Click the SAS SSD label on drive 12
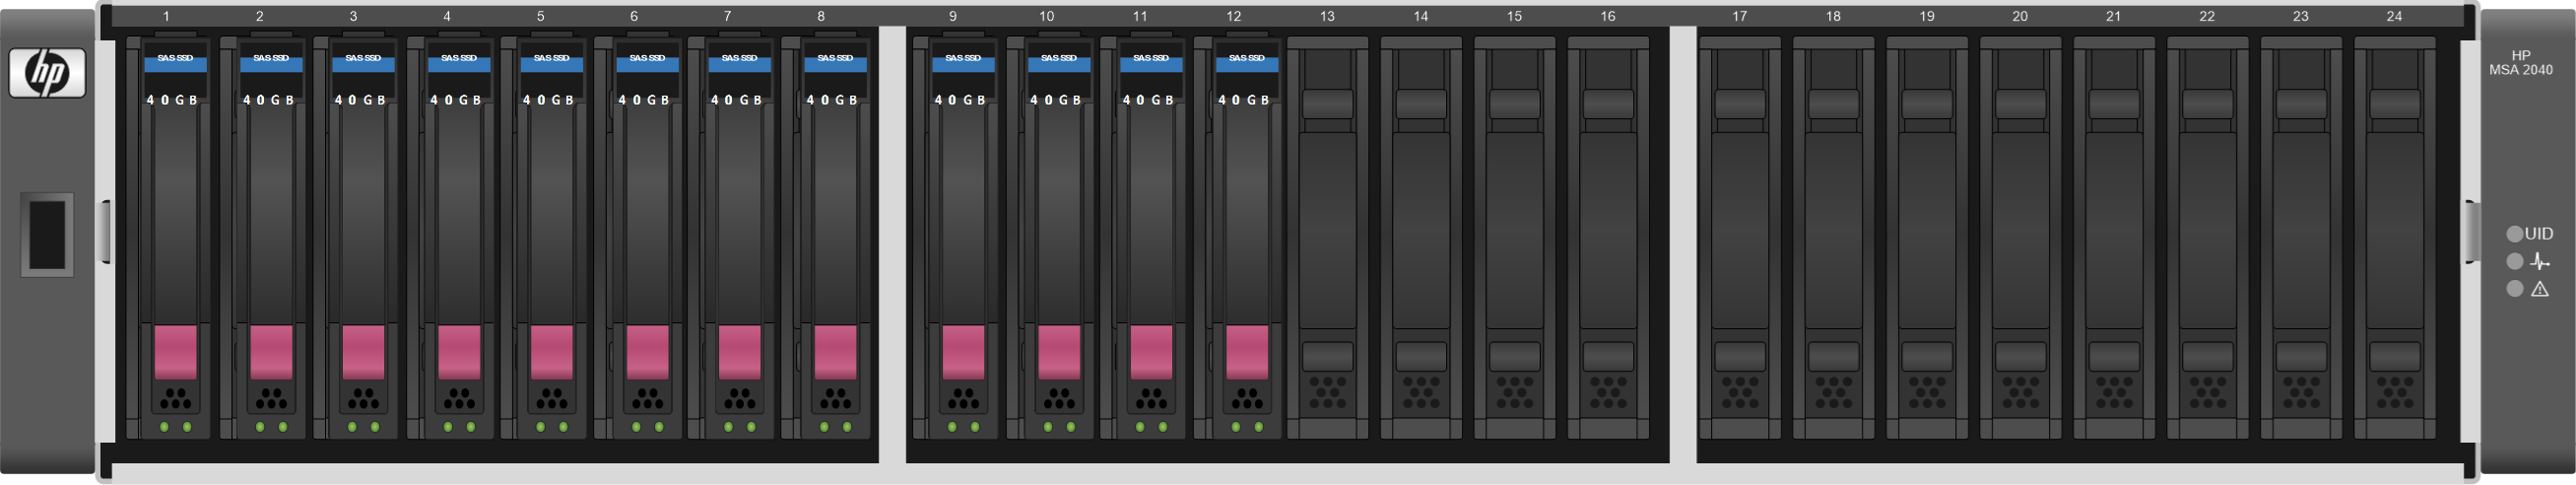The width and height of the screenshot is (2576, 485). tap(1246, 59)
